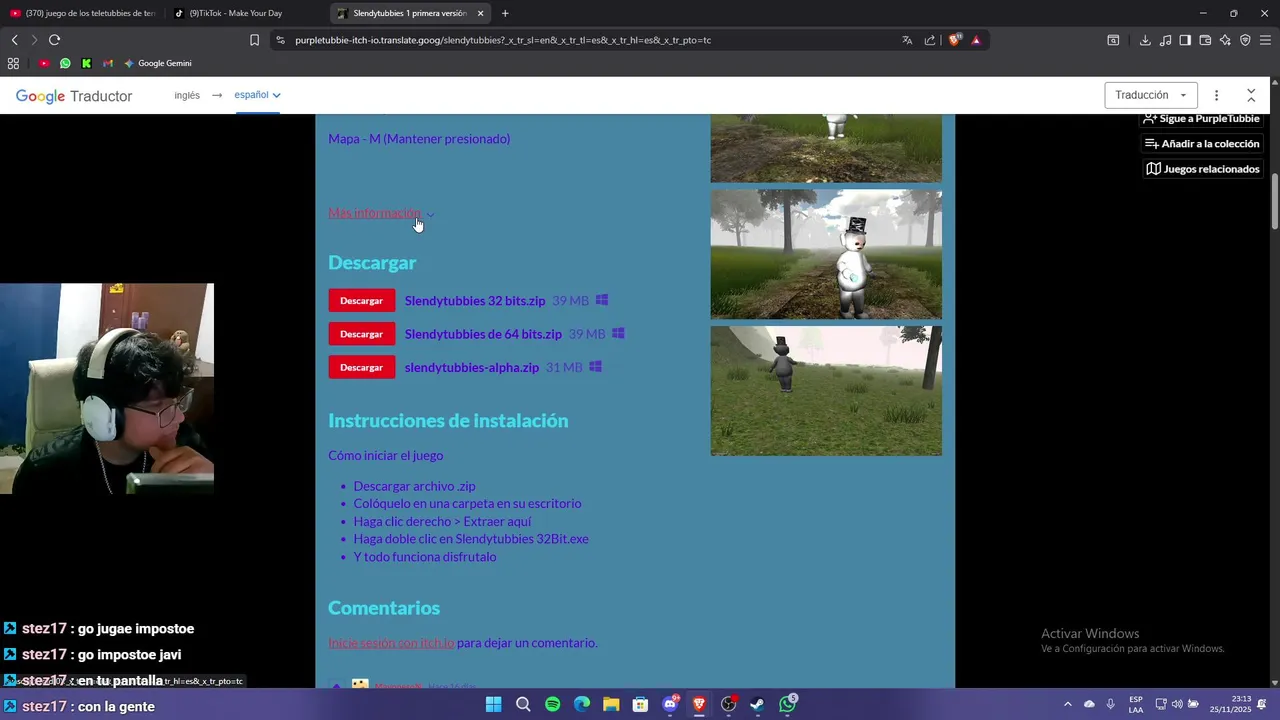
Task: Click Inicie sesión con itch.io link
Action: click(x=391, y=643)
